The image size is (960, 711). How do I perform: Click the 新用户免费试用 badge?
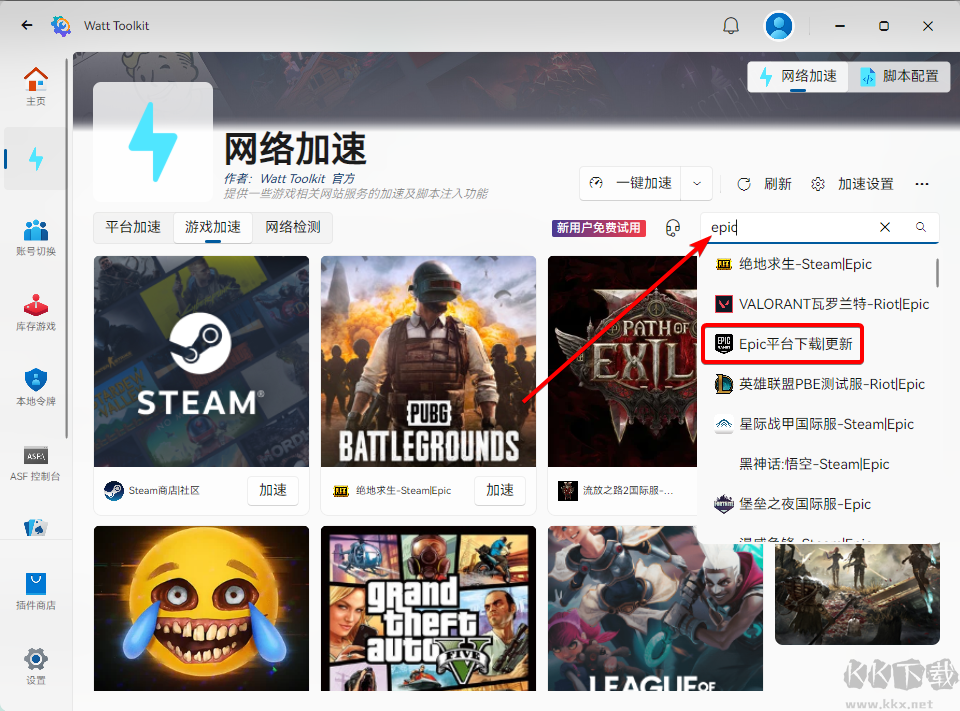pyautogui.click(x=599, y=228)
